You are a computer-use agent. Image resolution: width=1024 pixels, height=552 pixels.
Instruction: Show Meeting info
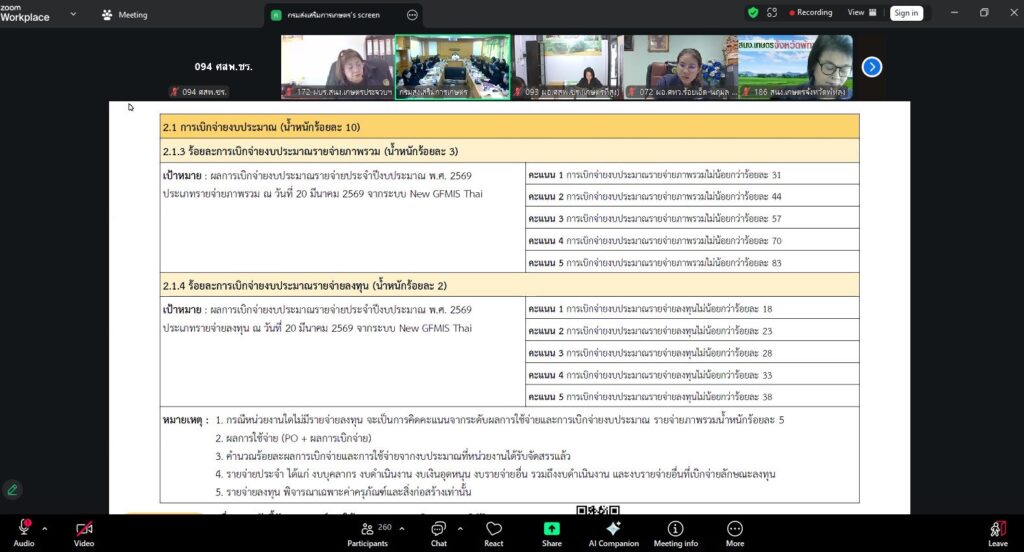[675, 530]
